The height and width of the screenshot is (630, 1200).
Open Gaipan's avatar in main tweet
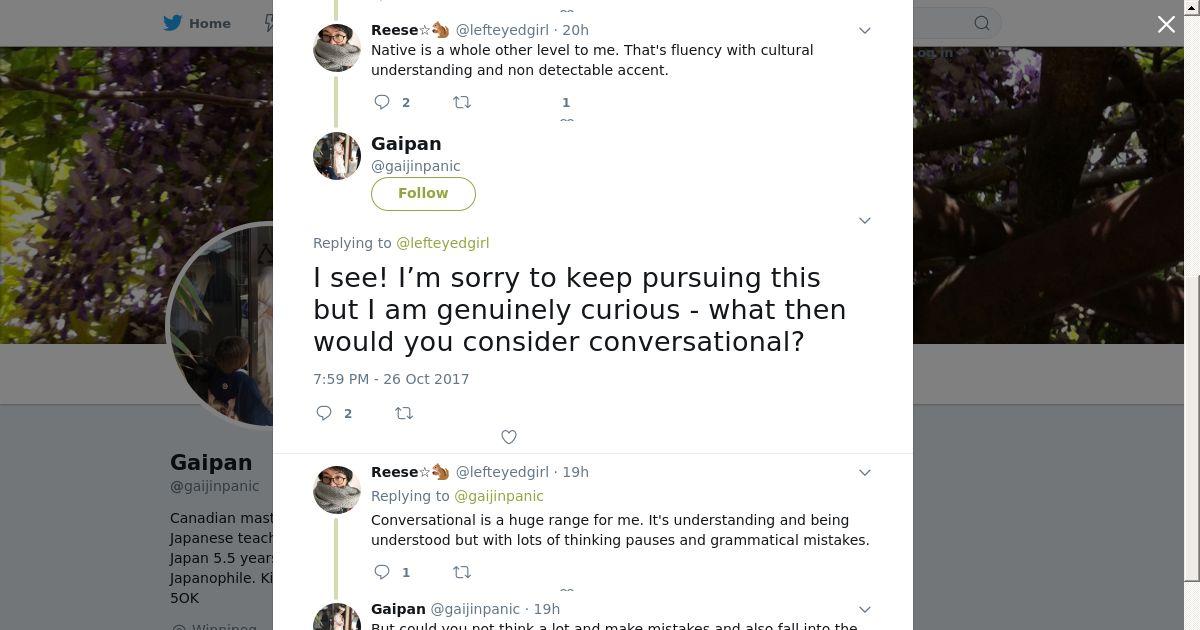(337, 156)
